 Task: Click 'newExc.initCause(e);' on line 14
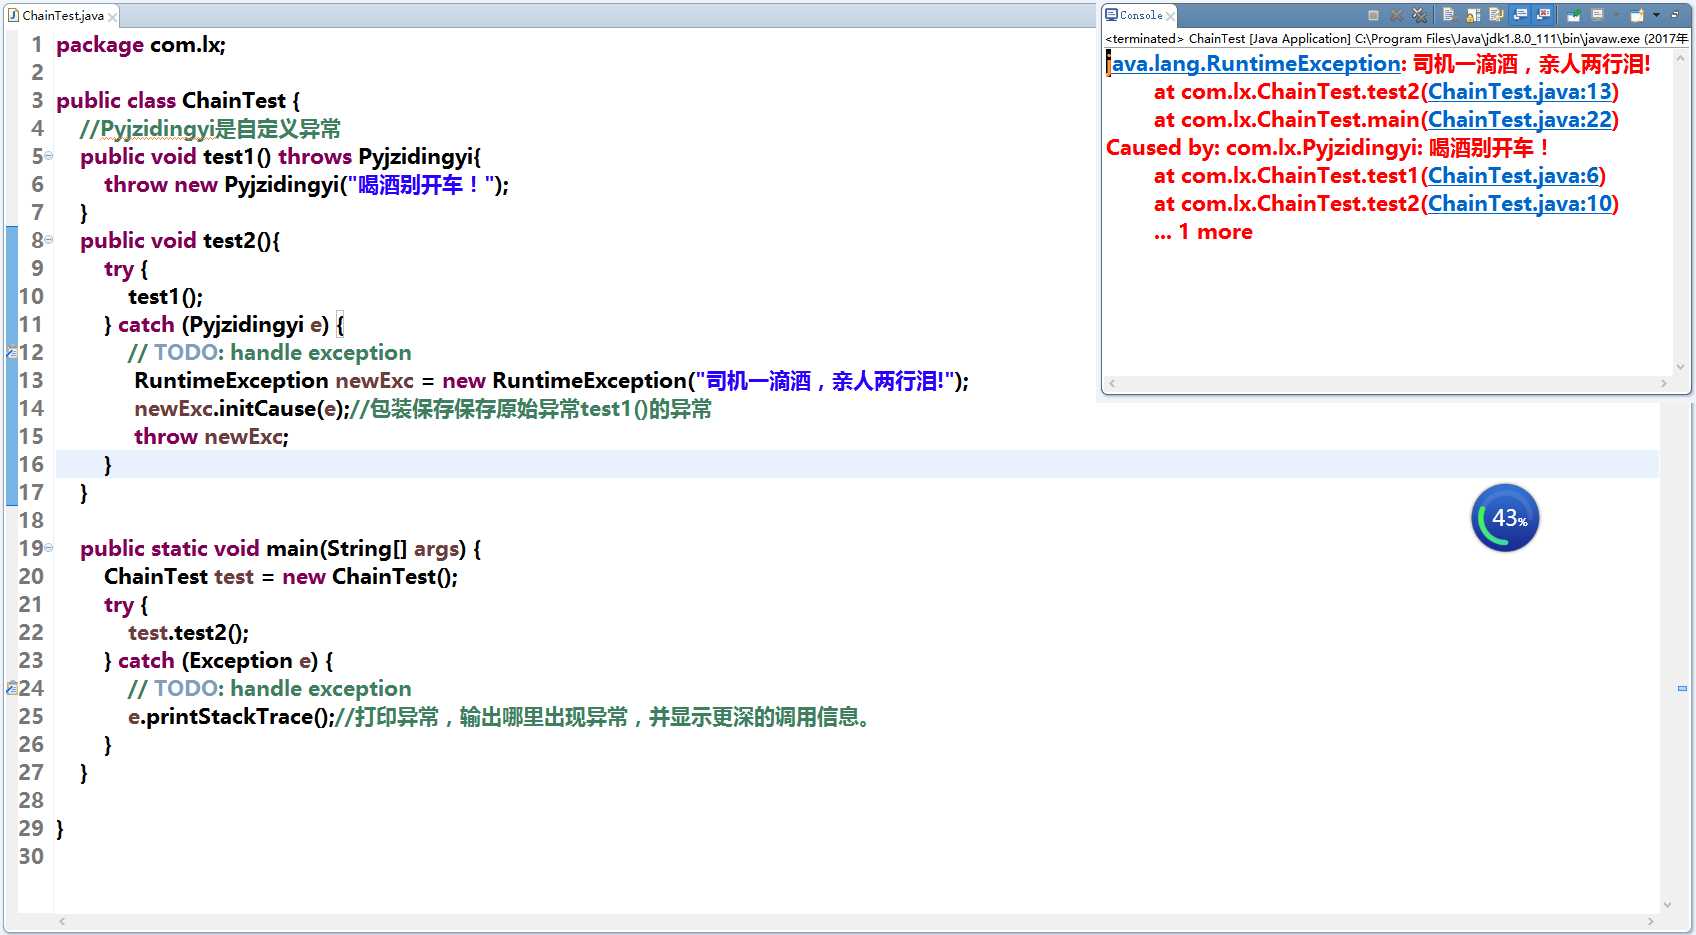click(242, 409)
